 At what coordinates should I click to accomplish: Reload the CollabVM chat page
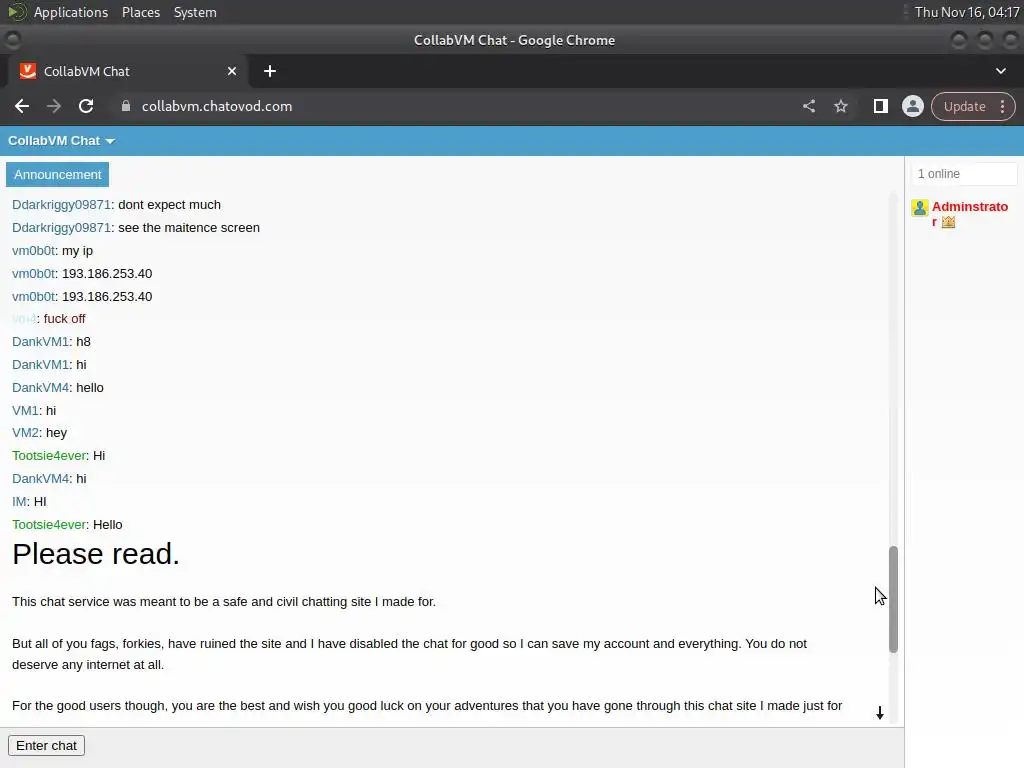86,106
